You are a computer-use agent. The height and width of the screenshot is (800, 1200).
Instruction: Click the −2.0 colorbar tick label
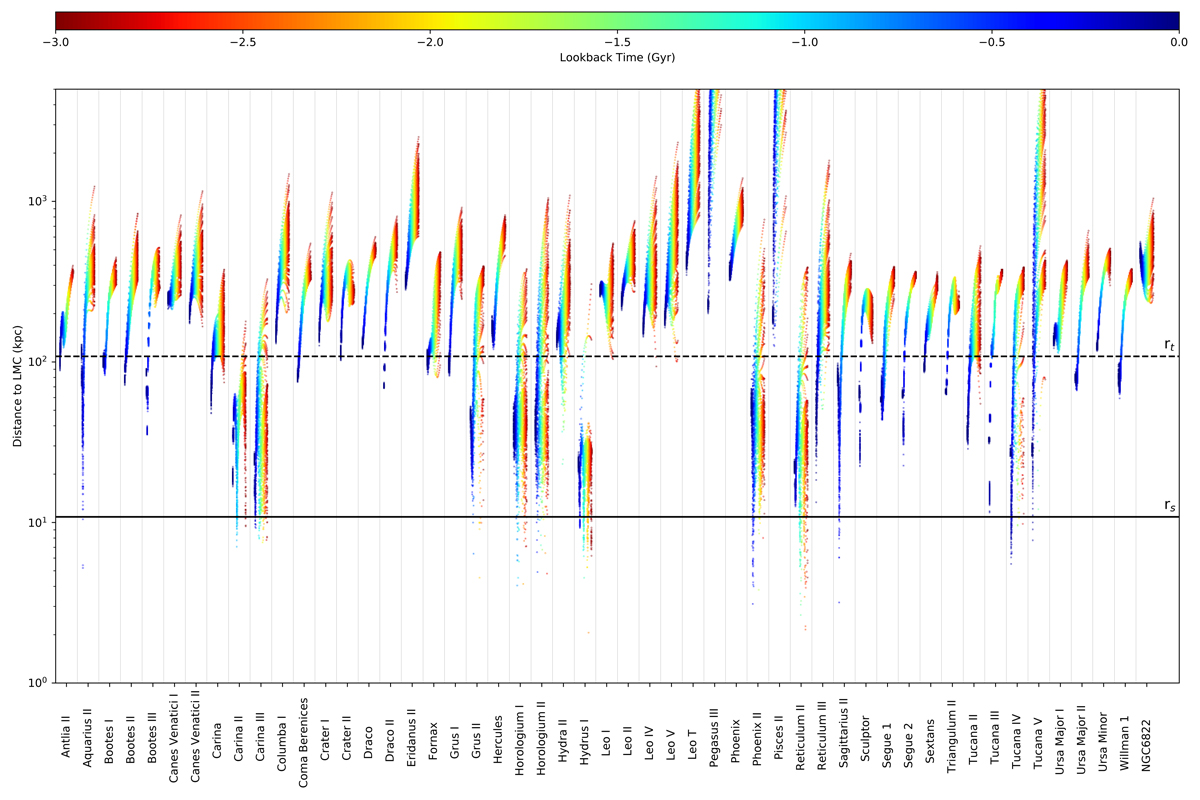point(430,42)
